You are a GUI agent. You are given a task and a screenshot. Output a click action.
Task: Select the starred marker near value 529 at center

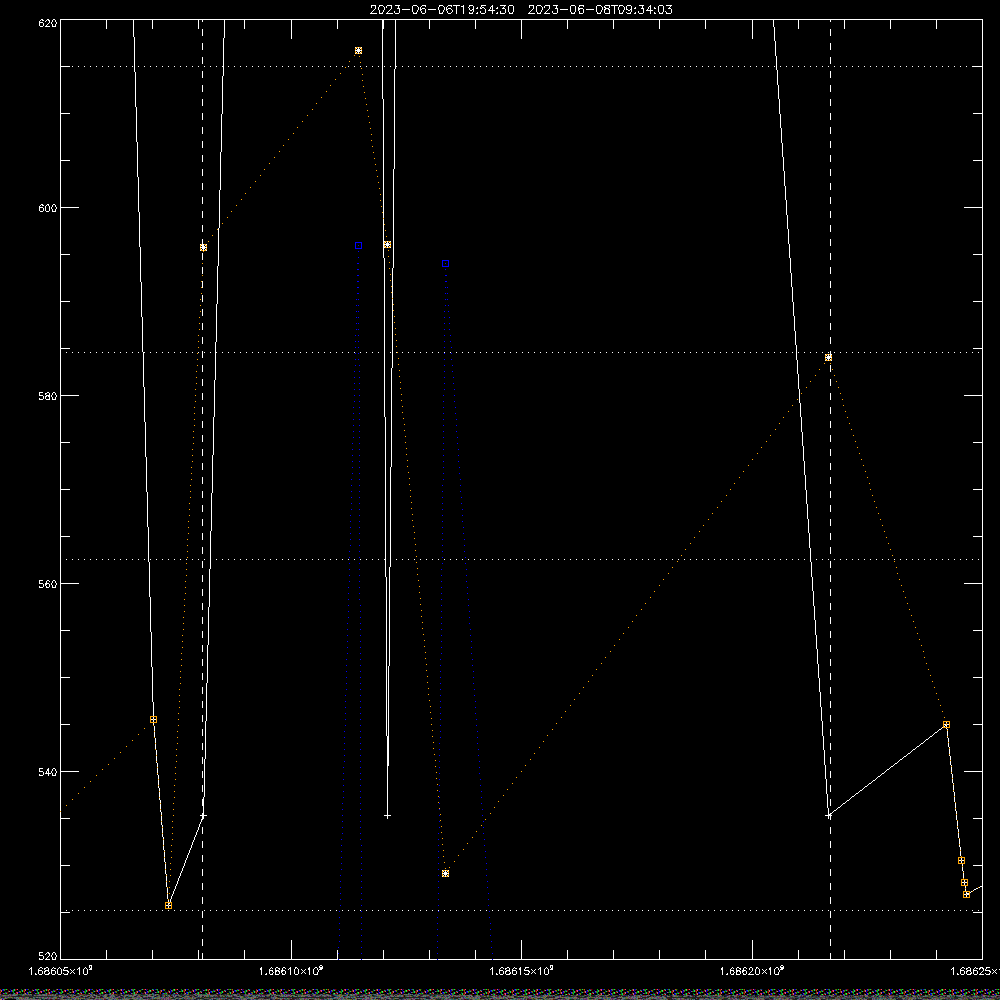[x=446, y=873]
